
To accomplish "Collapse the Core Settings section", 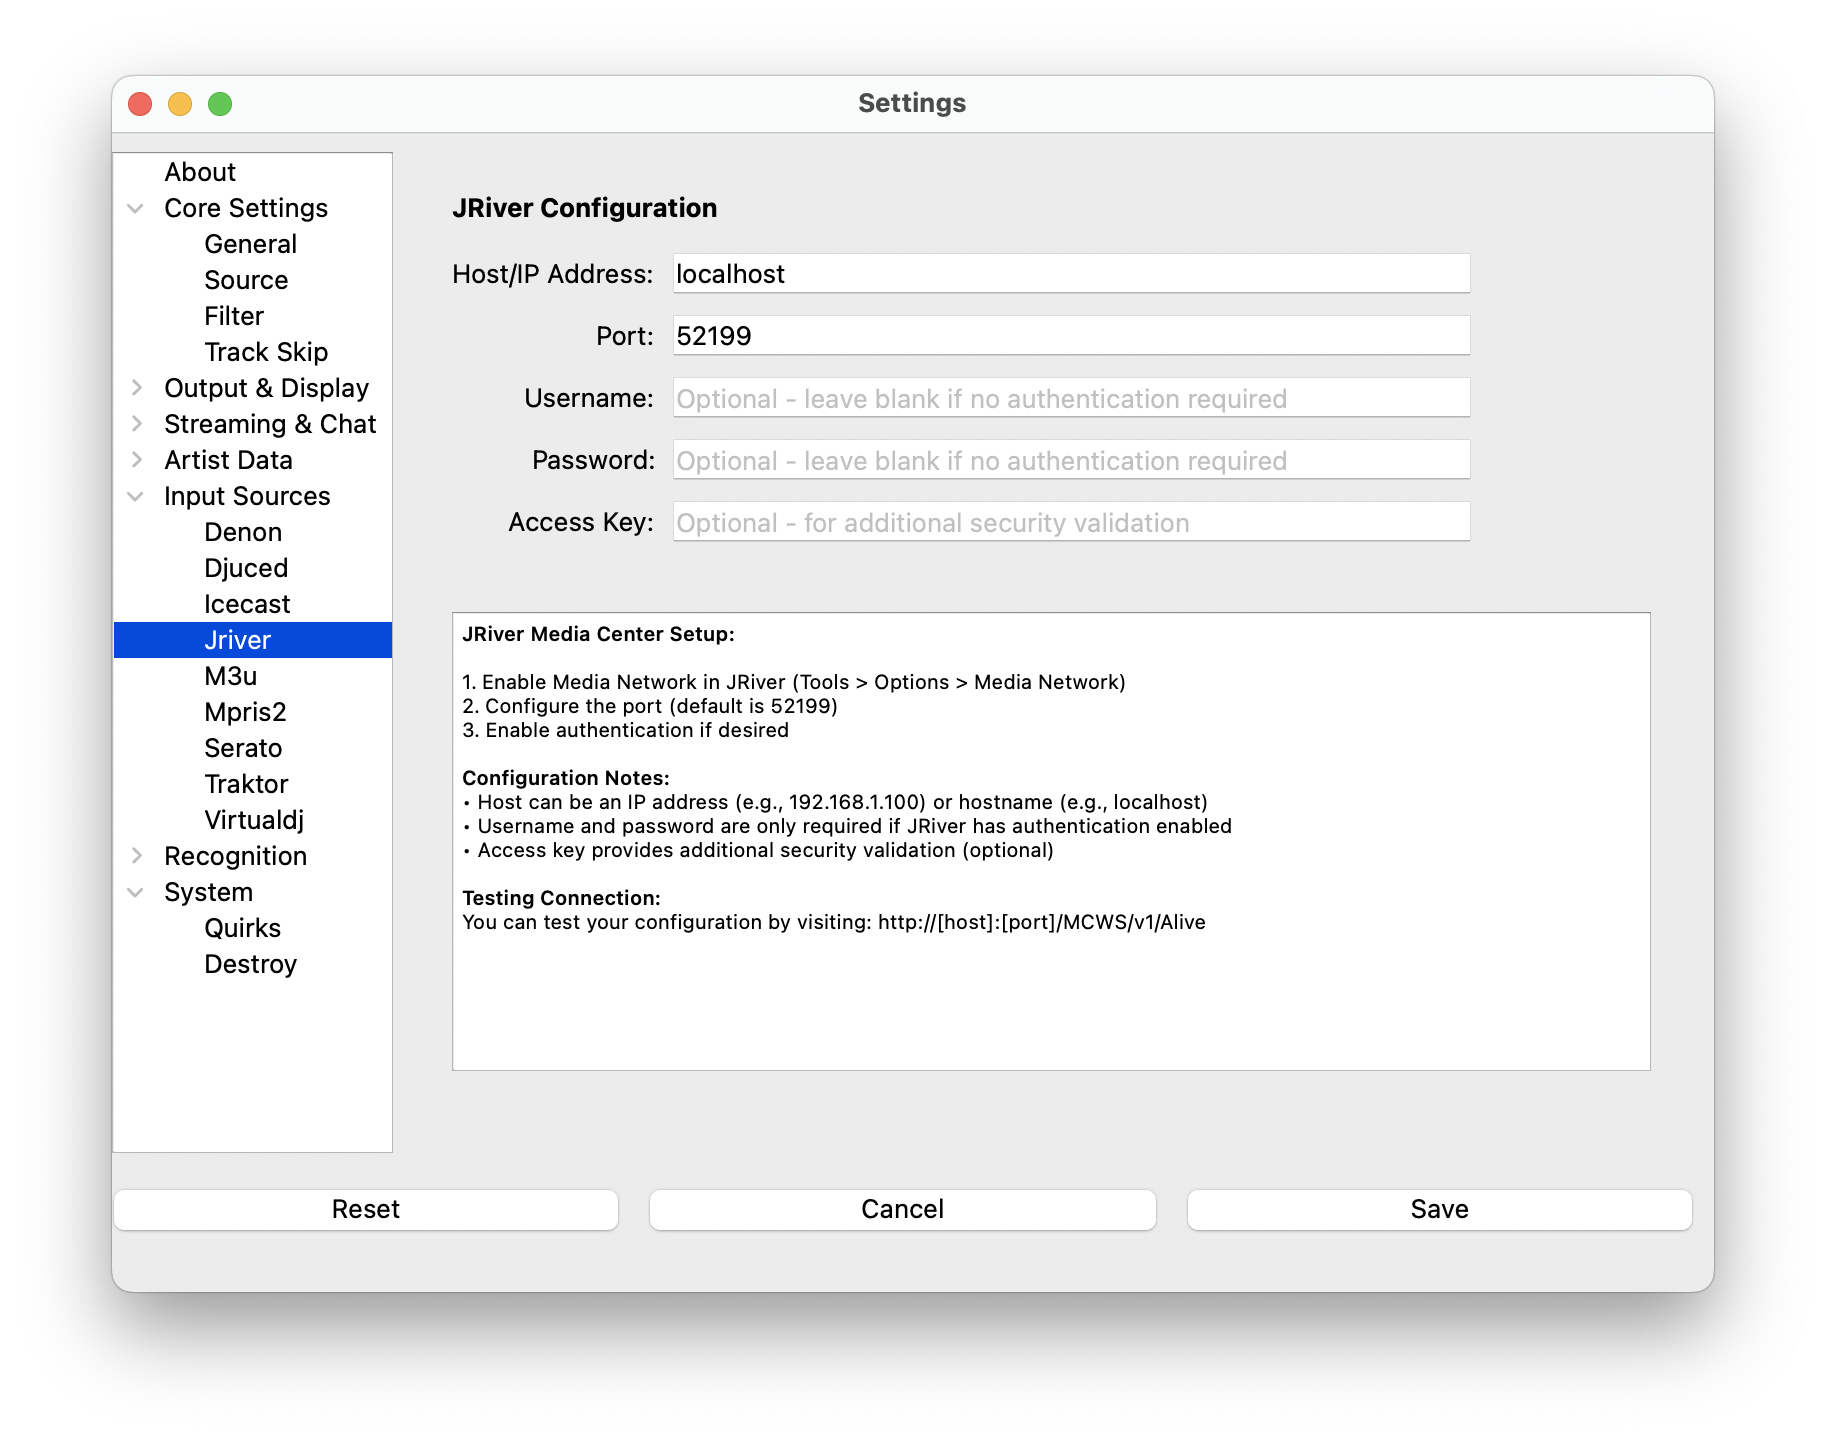I will pos(137,208).
